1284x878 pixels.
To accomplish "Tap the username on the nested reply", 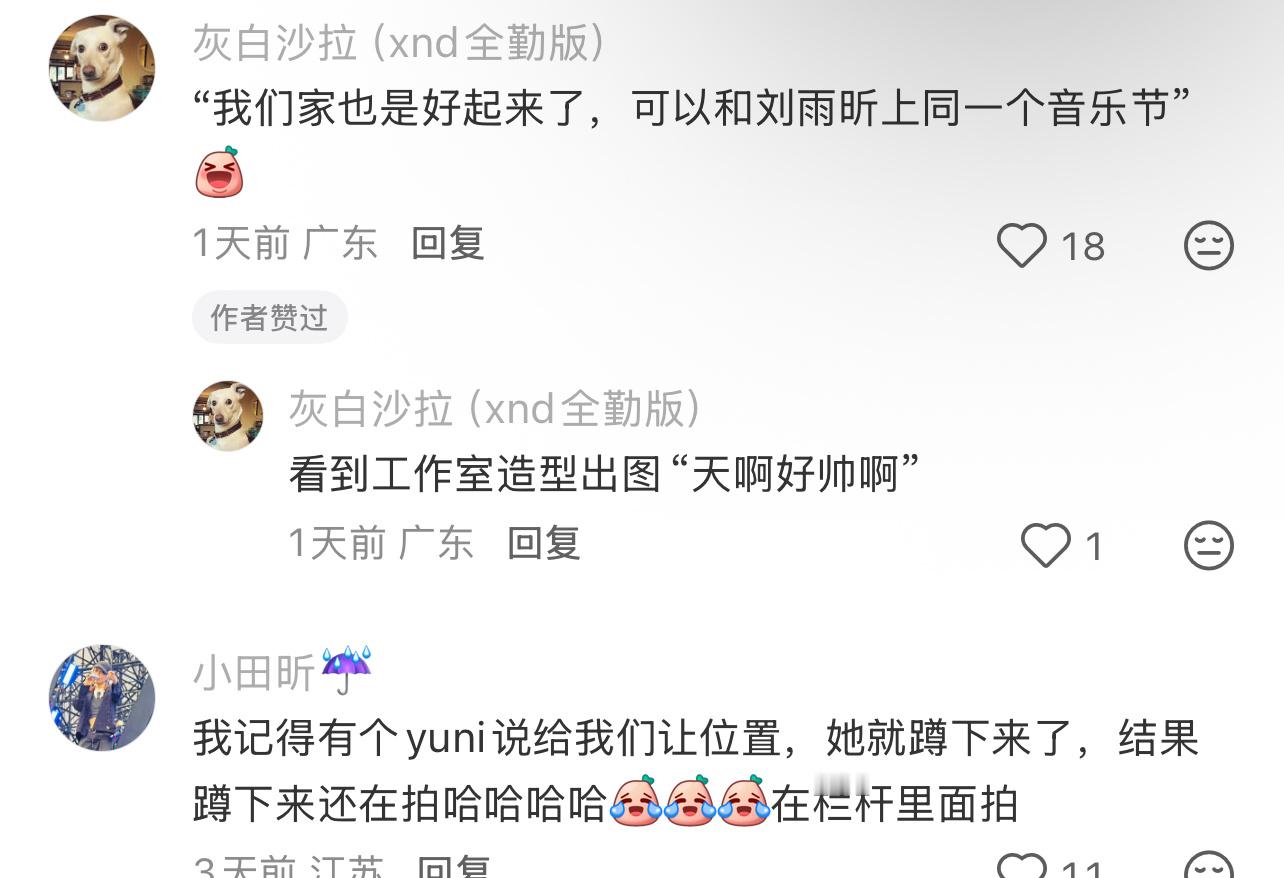I will (495, 409).
